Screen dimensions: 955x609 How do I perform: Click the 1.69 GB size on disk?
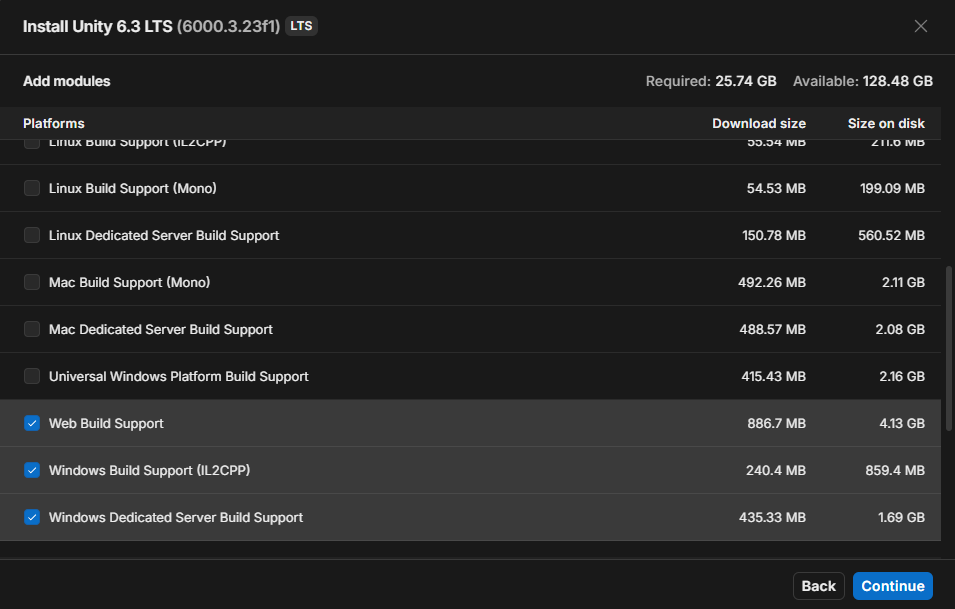click(901, 516)
